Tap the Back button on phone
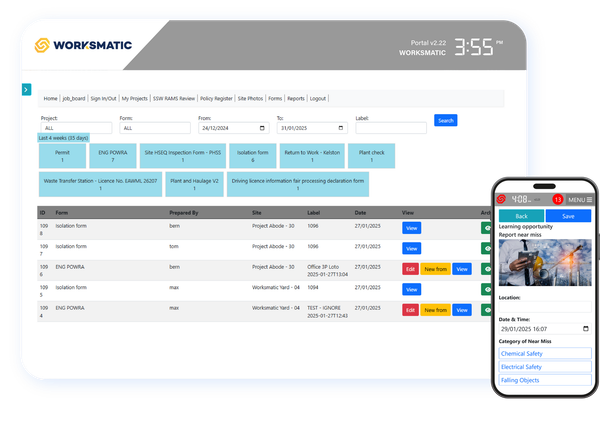600x426 pixels. coord(522,216)
